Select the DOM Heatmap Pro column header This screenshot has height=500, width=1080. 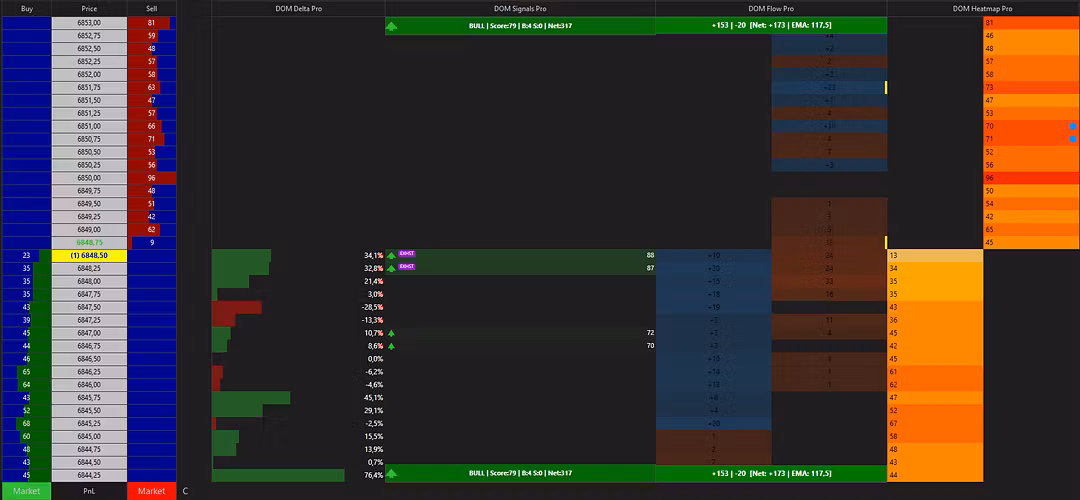(x=983, y=8)
